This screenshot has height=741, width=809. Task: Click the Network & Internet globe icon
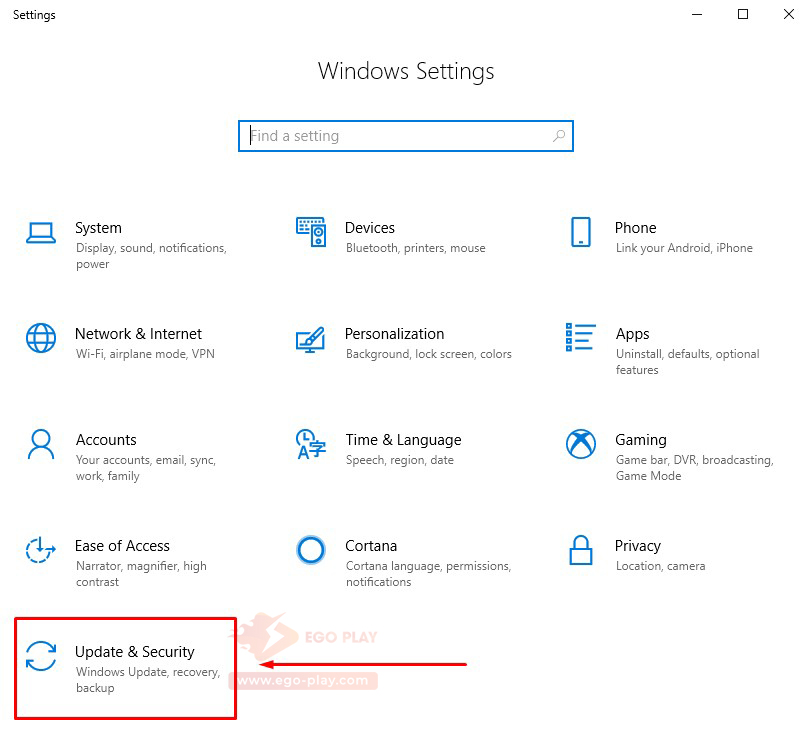(41, 338)
